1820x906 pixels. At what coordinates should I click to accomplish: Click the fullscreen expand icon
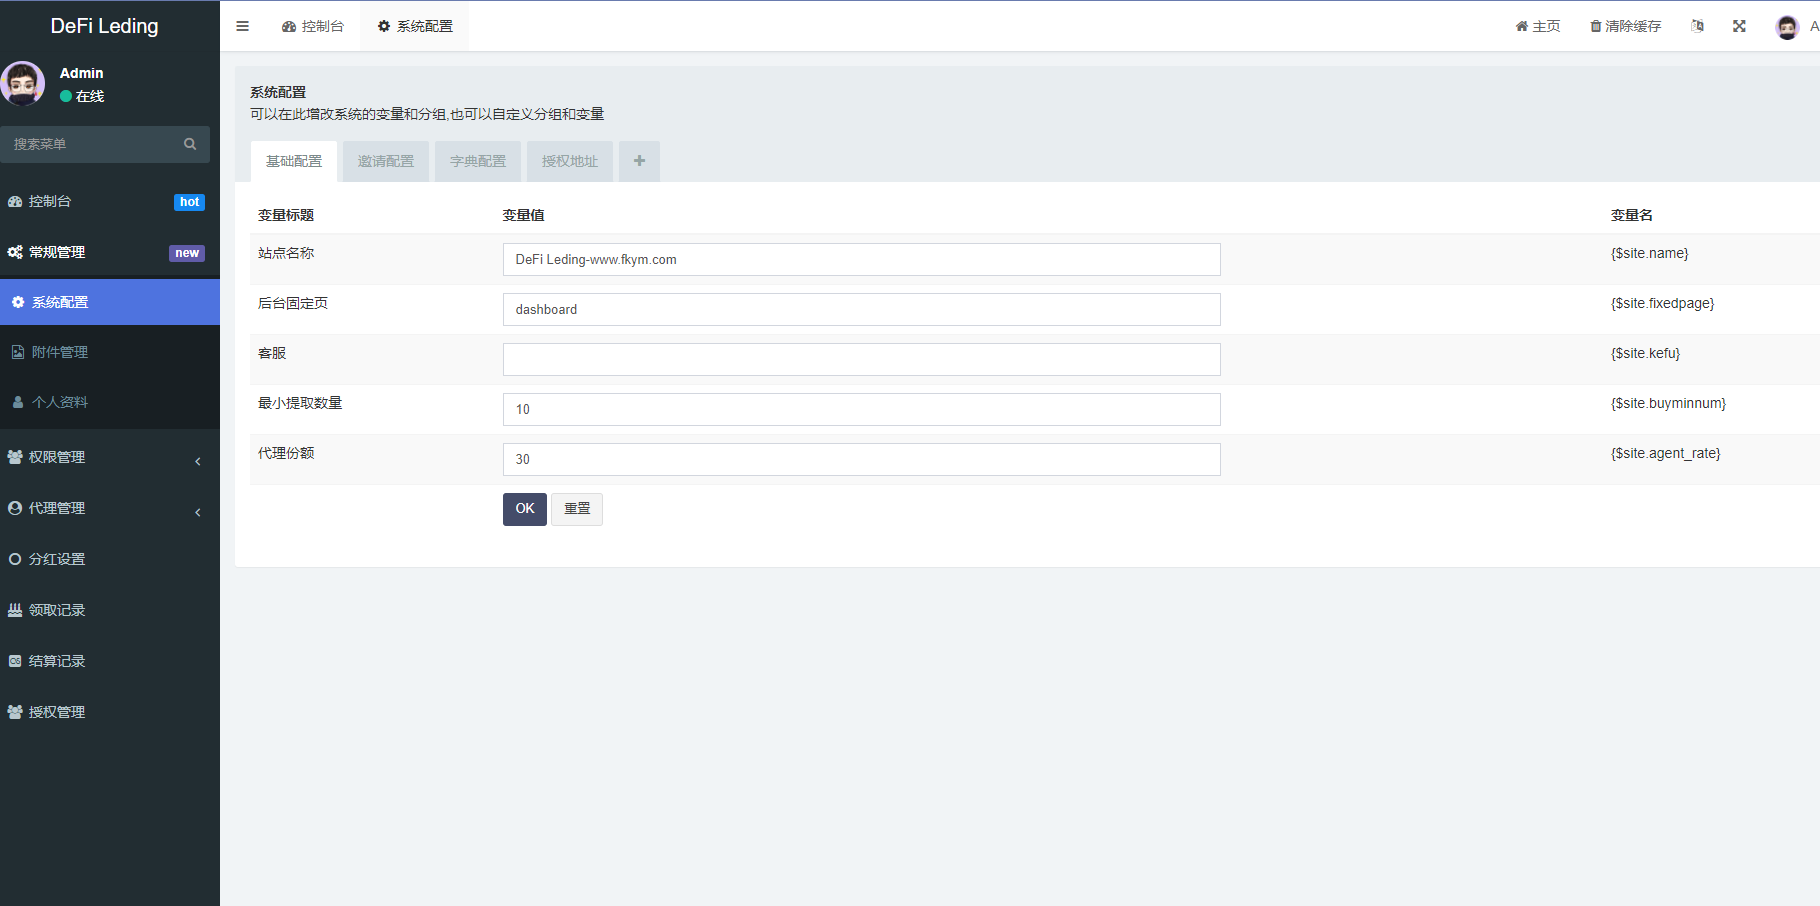1739,26
